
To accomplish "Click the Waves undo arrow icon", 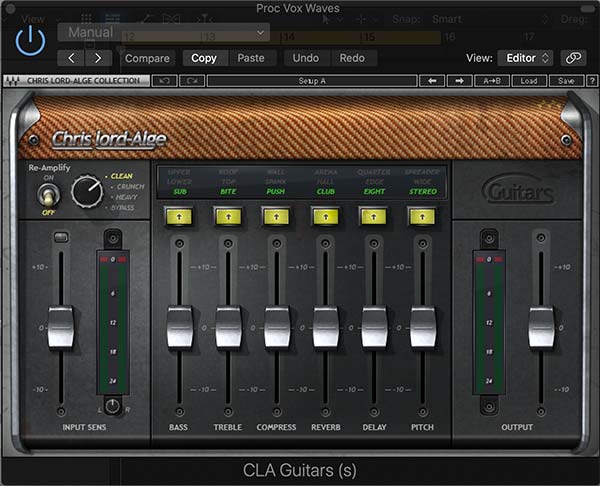I will pos(165,81).
